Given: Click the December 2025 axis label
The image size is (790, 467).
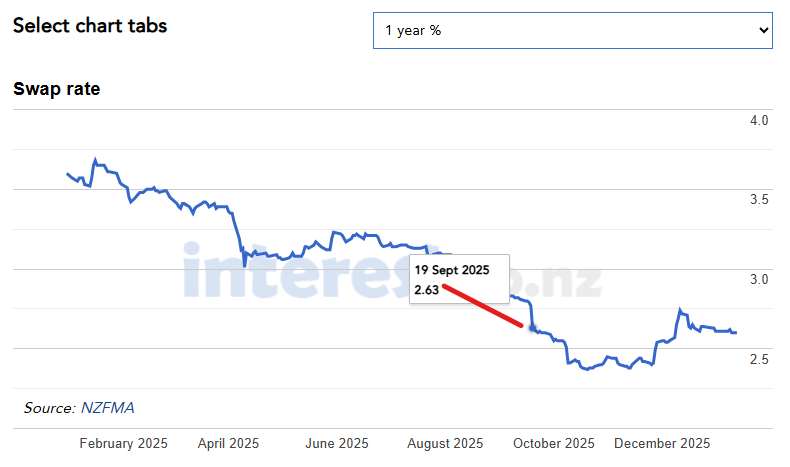Looking at the screenshot, I should [x=662, y=443].
